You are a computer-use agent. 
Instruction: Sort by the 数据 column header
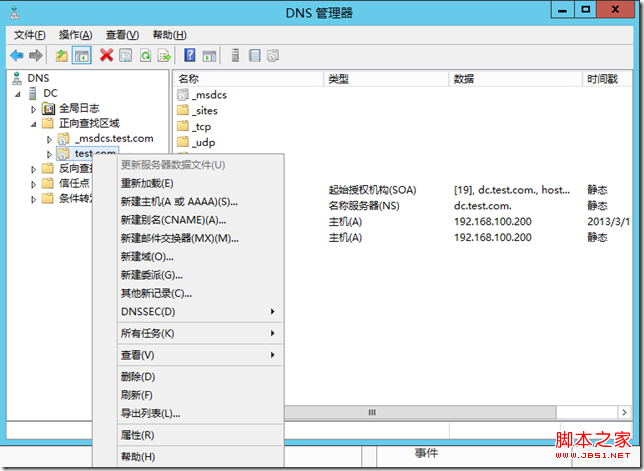pos(516,79)
